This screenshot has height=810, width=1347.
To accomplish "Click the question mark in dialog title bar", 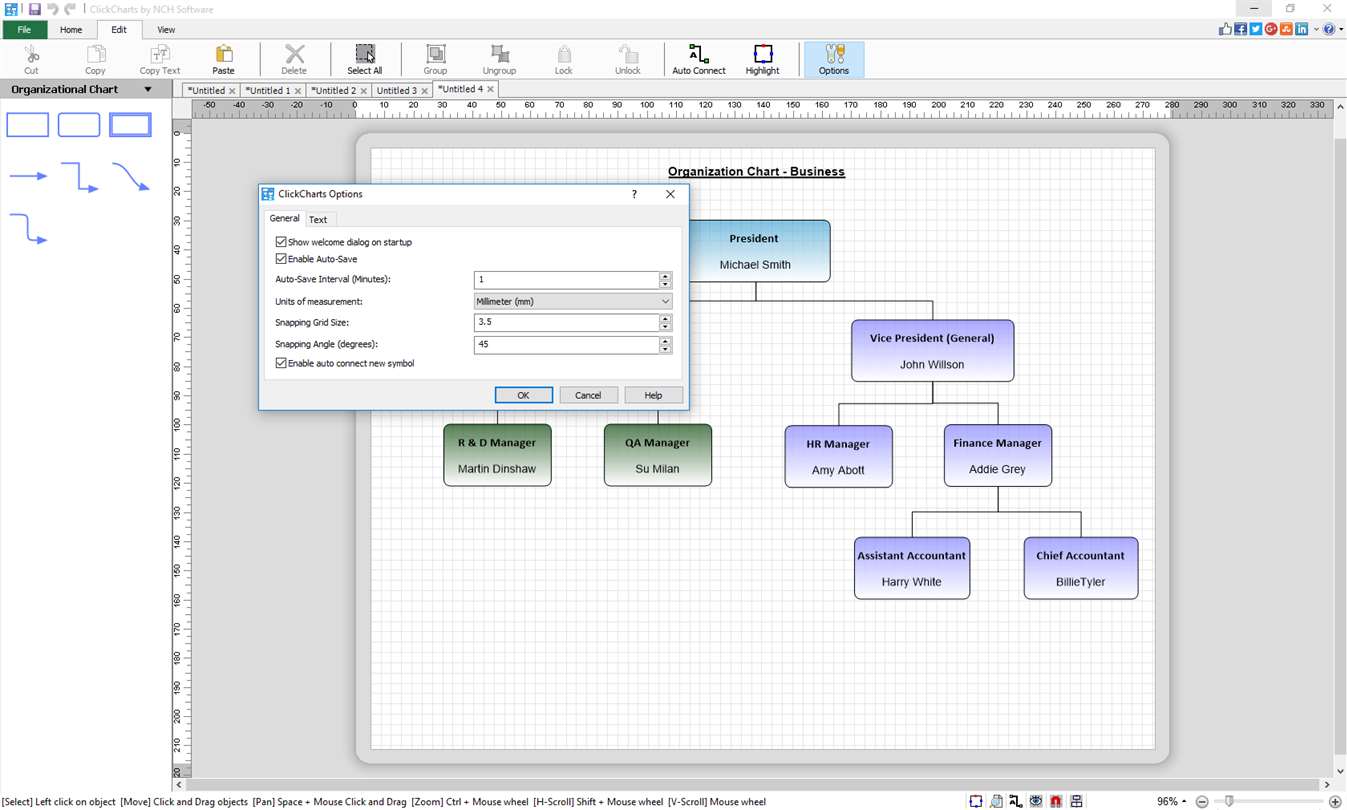I will click(634, 194).
